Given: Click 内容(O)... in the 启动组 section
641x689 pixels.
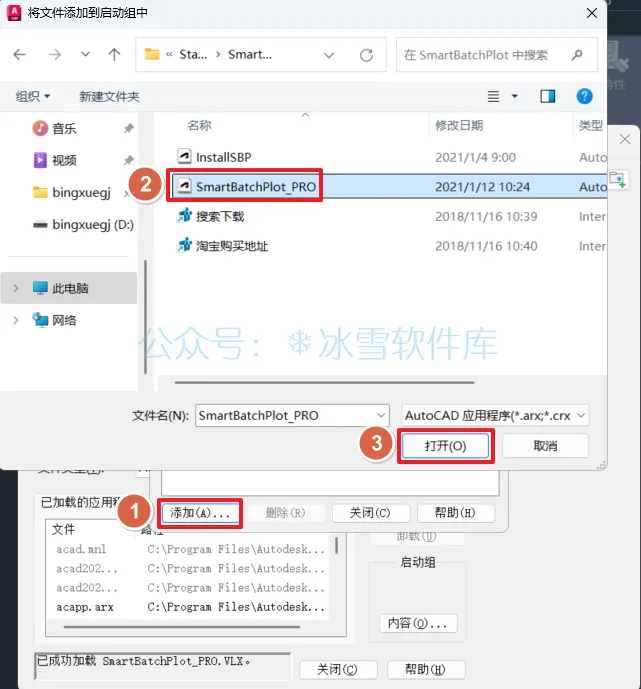Looking at the screenshot, I should tap(418, 623).
